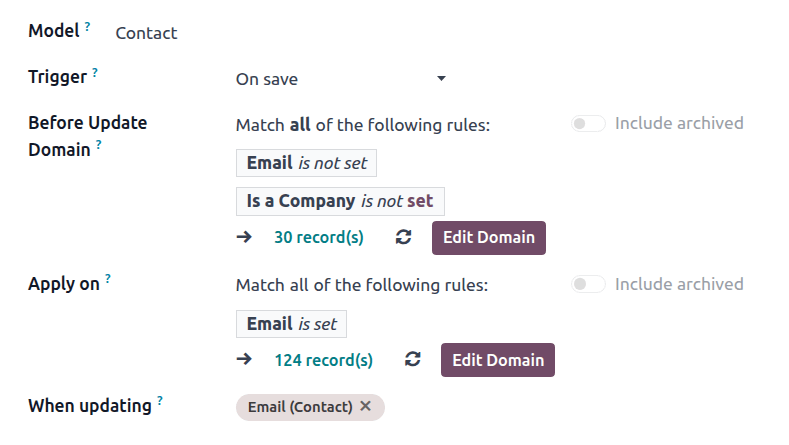
Task: Show help tooltip for Before Update Domain
Action: (99, 146)
